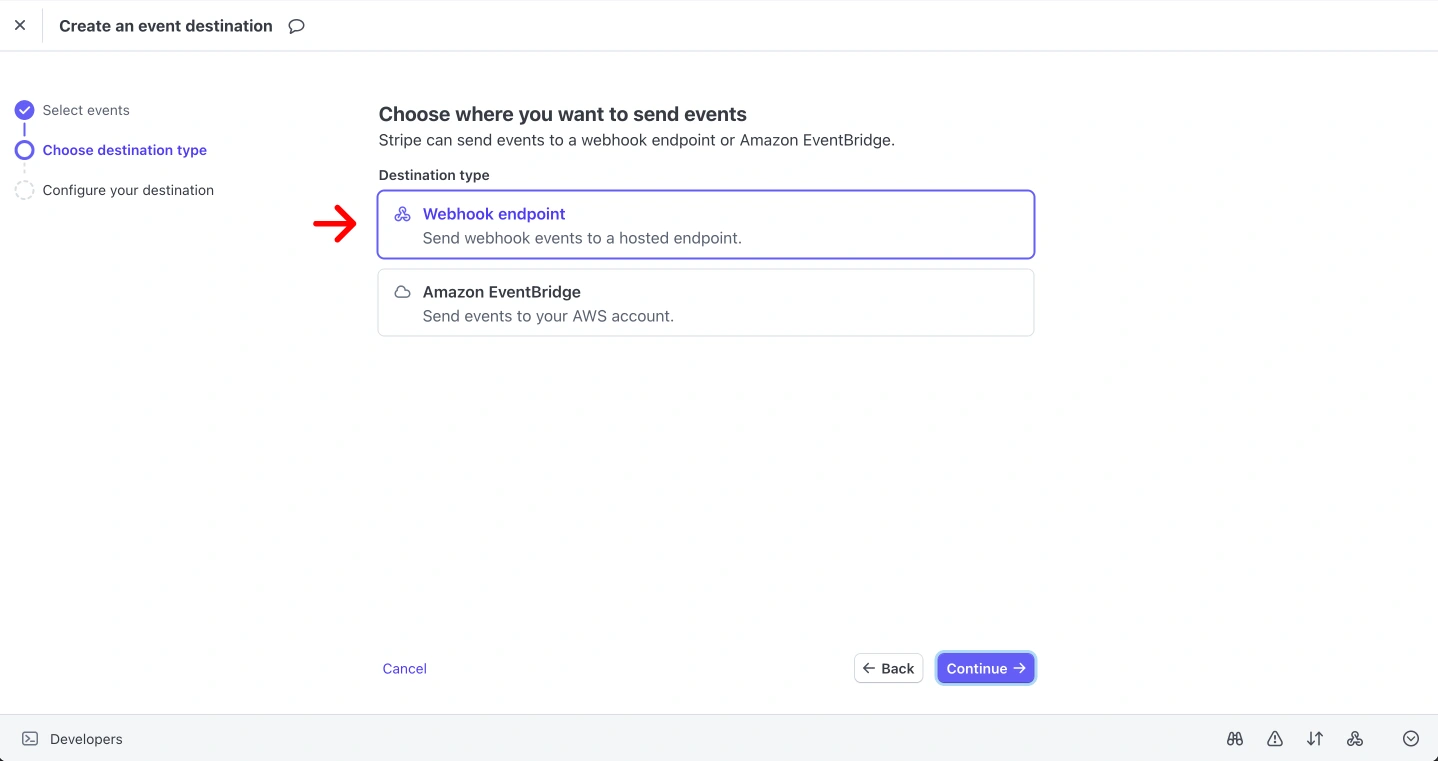
Task: Choose the Amazon EventBridge destination option
Action: coord(705,303)
